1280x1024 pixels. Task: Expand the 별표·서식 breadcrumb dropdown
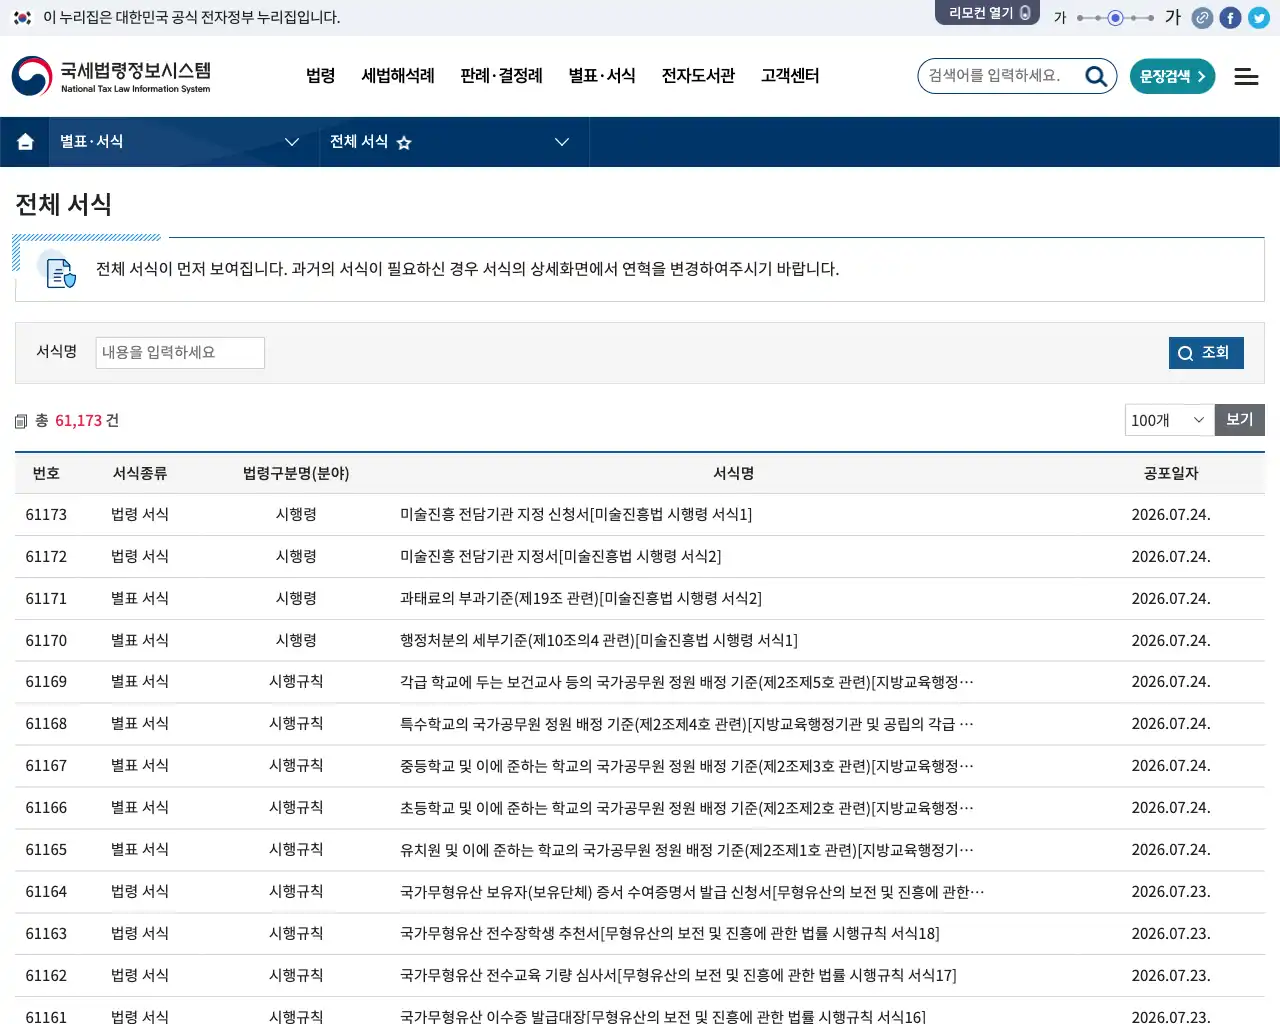(x=292, y=142)
